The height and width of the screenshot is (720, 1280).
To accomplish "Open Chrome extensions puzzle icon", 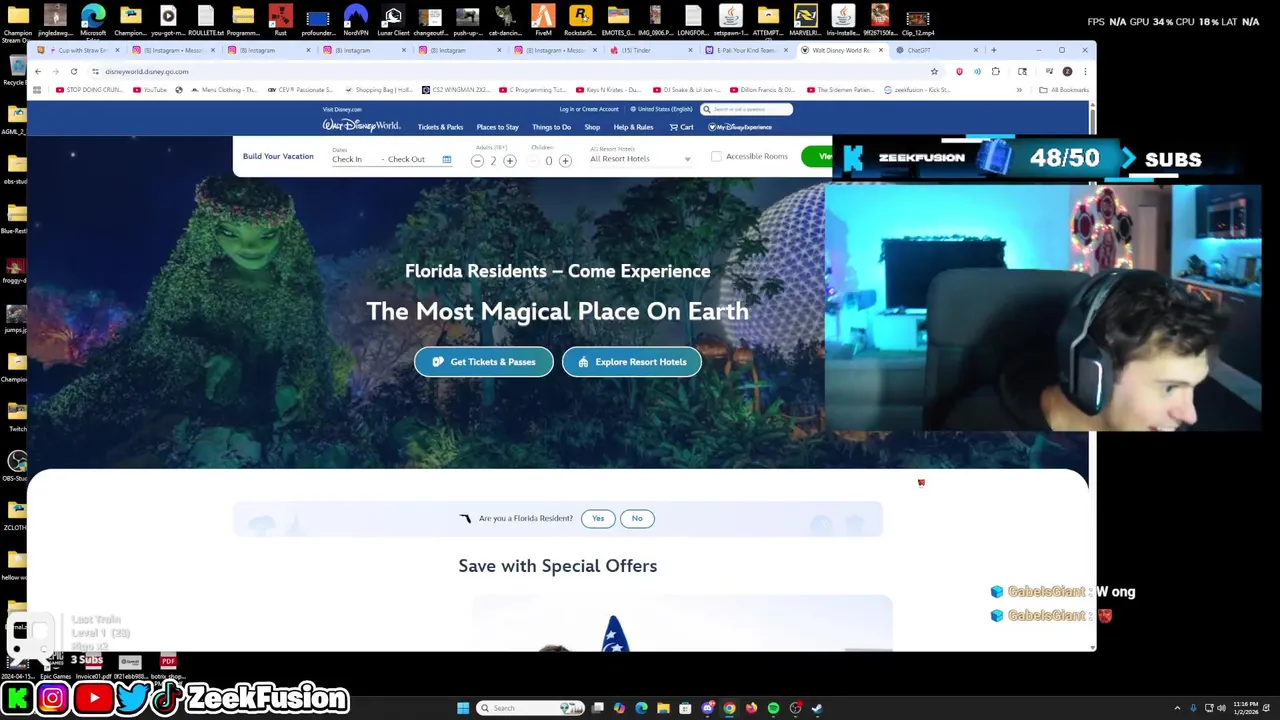I will click(995, 71).
